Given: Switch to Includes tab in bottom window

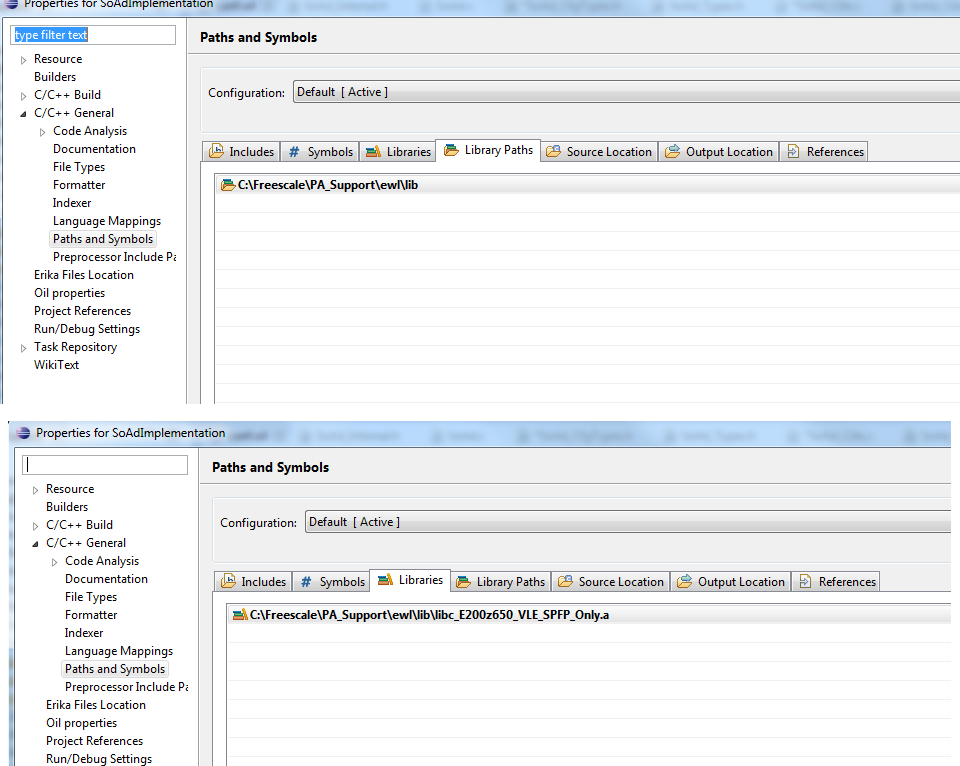Looking at the screenshot, I should tap(253, 581).
